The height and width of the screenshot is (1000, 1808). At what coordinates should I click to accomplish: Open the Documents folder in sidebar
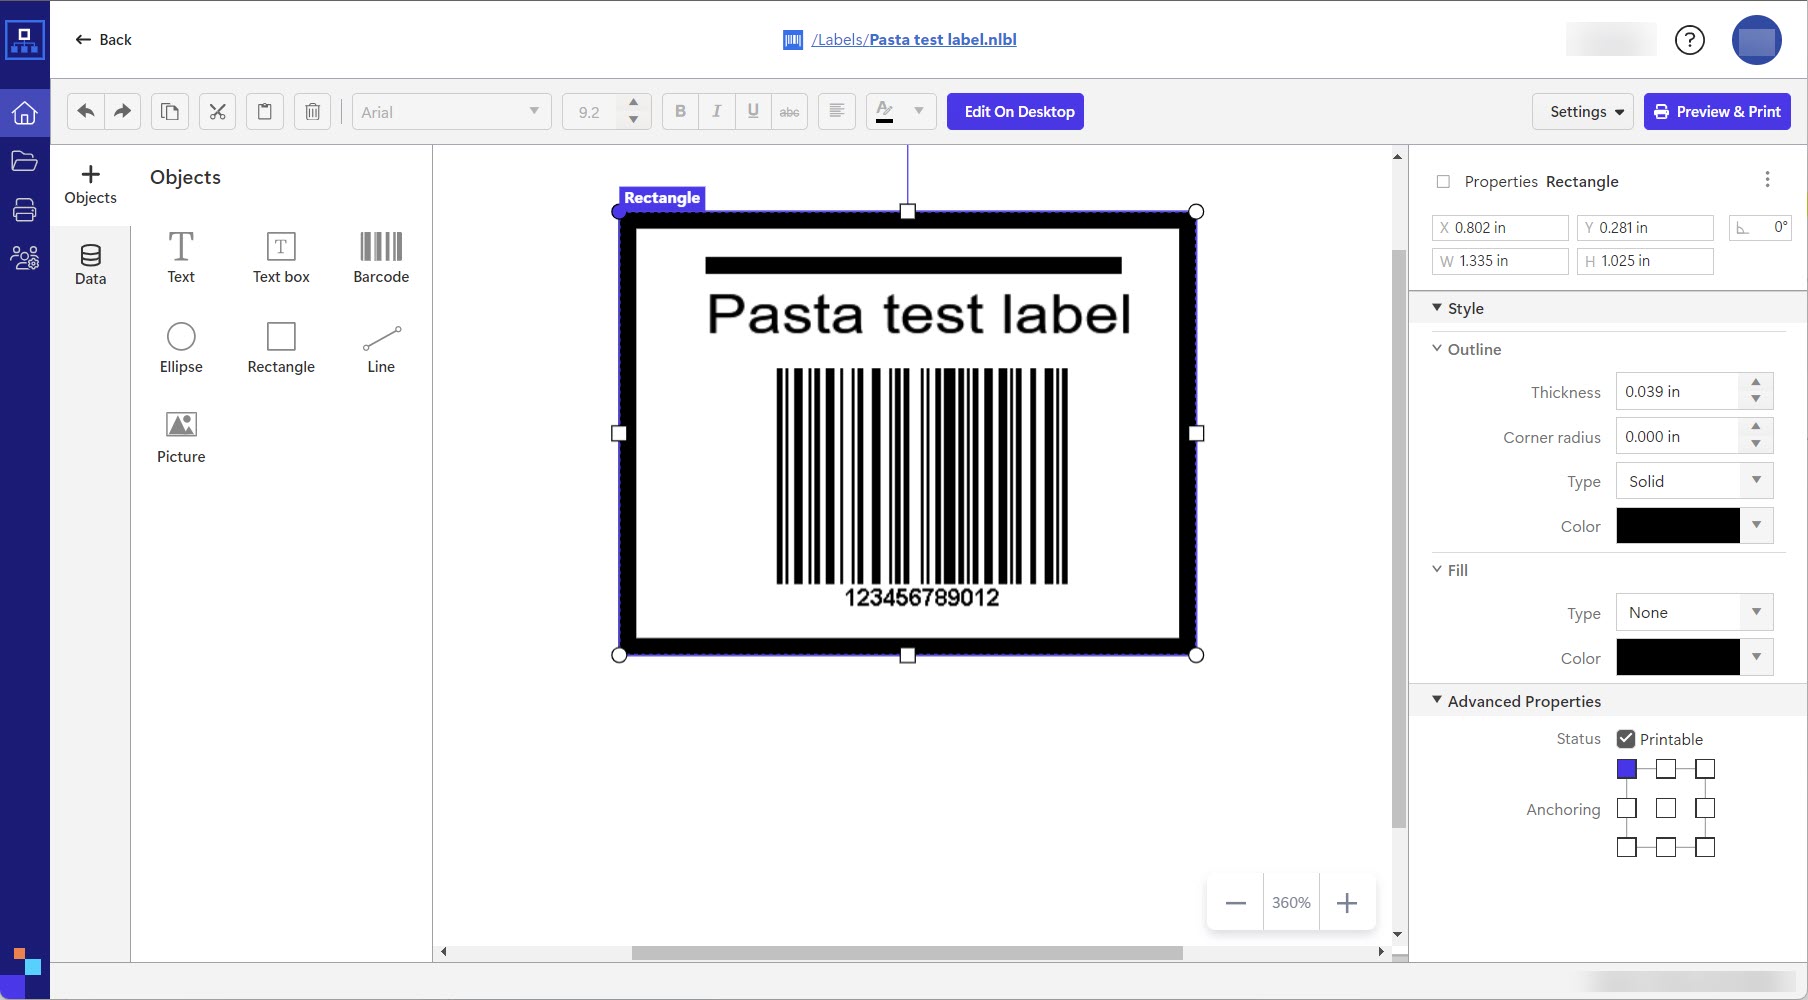(25, 161)
